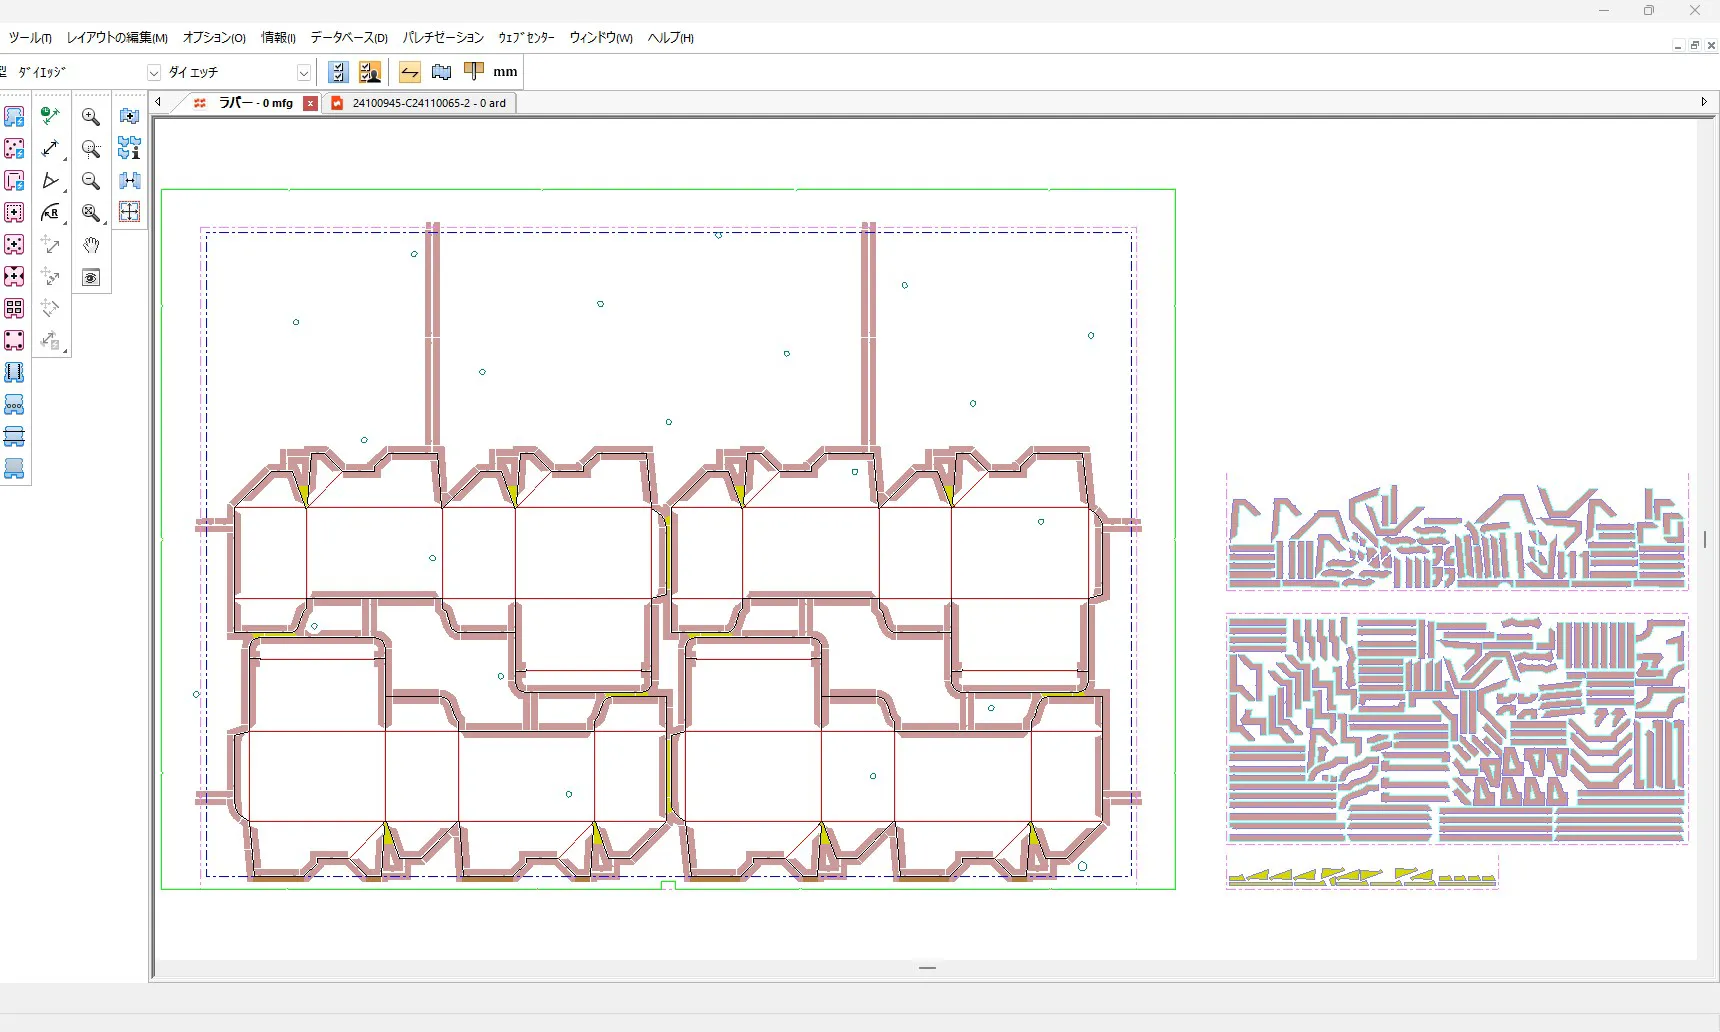
Task: Select the angle measurement tool
Action: tap(50, 181)
